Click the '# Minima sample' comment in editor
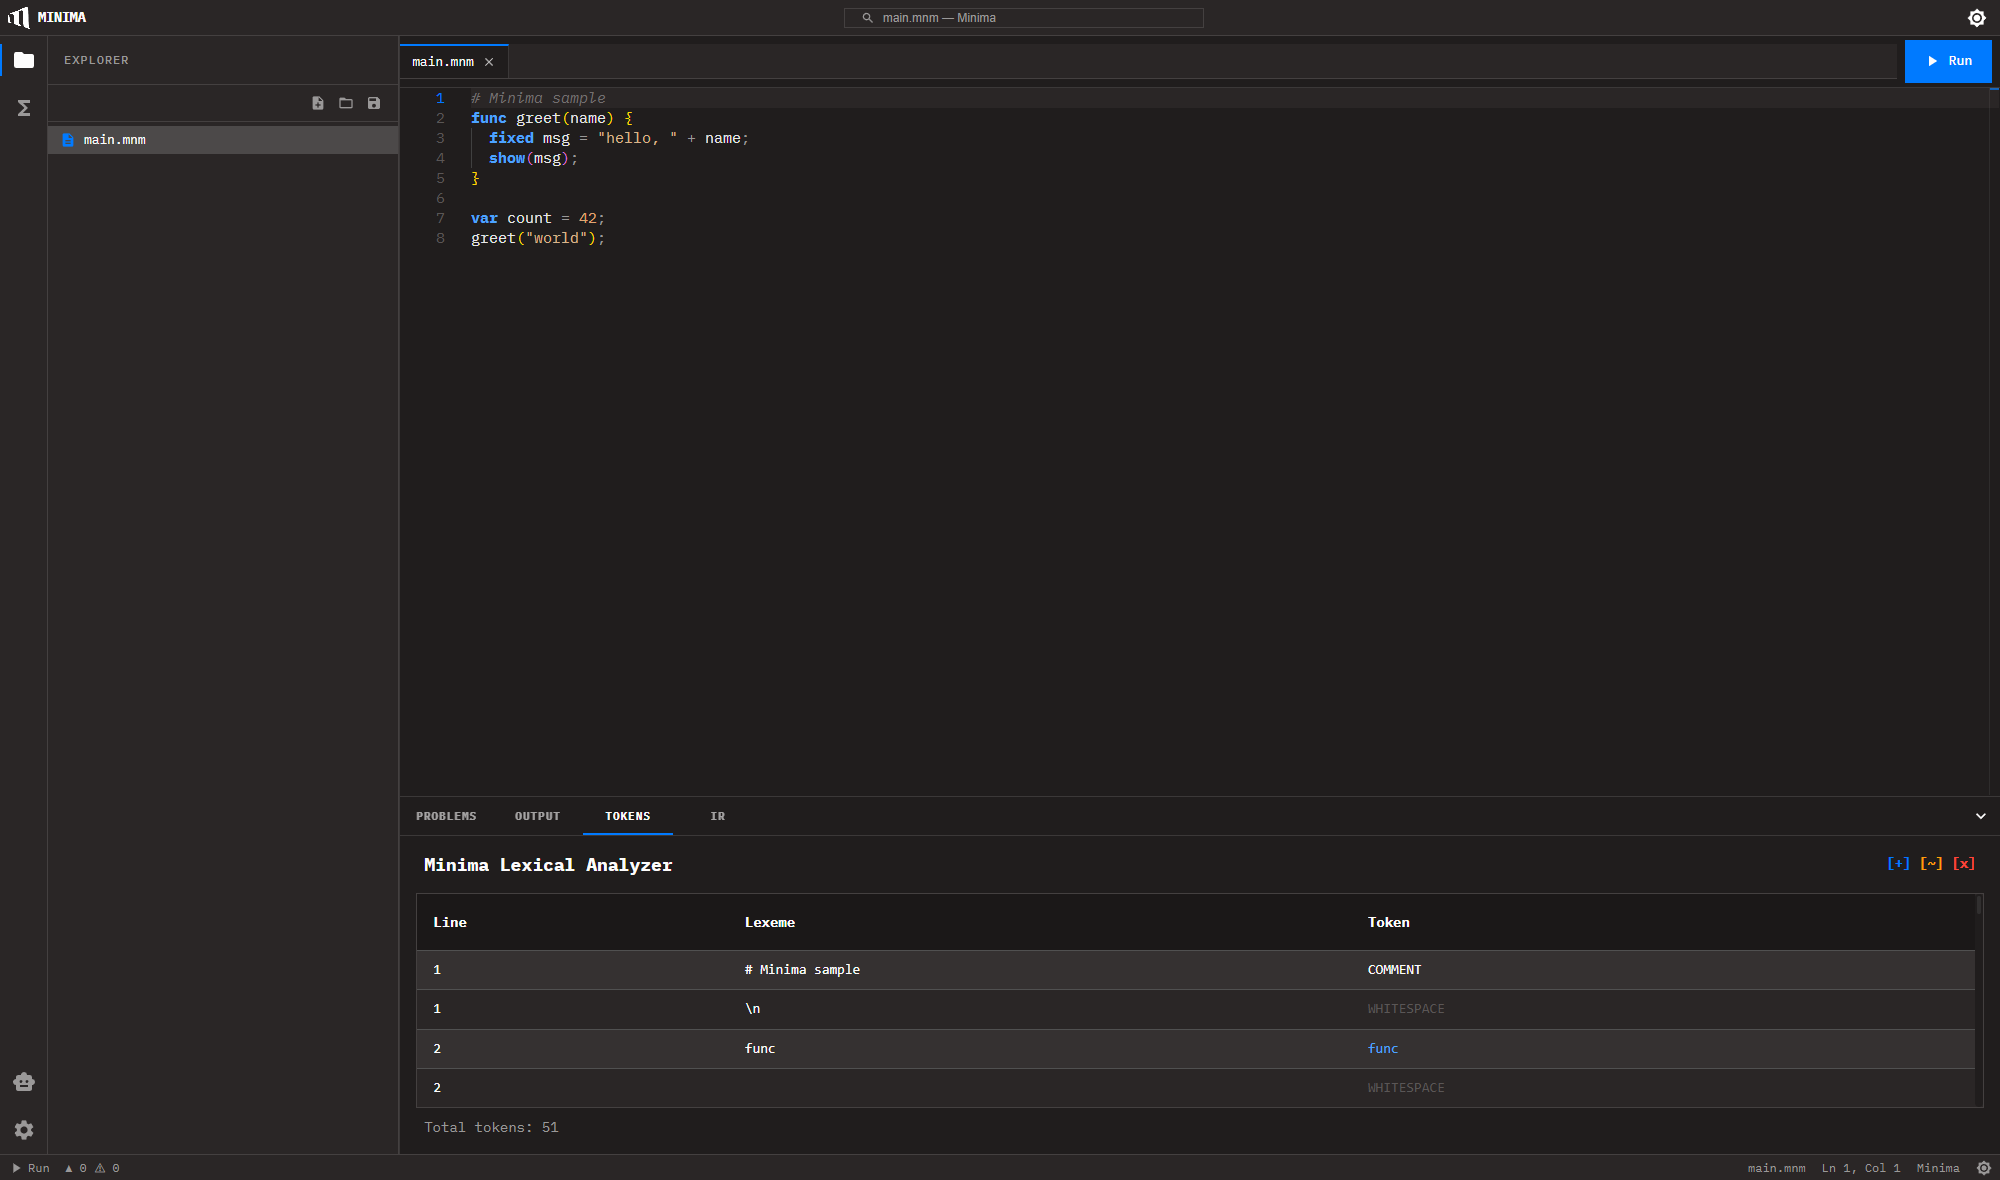The image size is (2000, 1180). [538, 98]
